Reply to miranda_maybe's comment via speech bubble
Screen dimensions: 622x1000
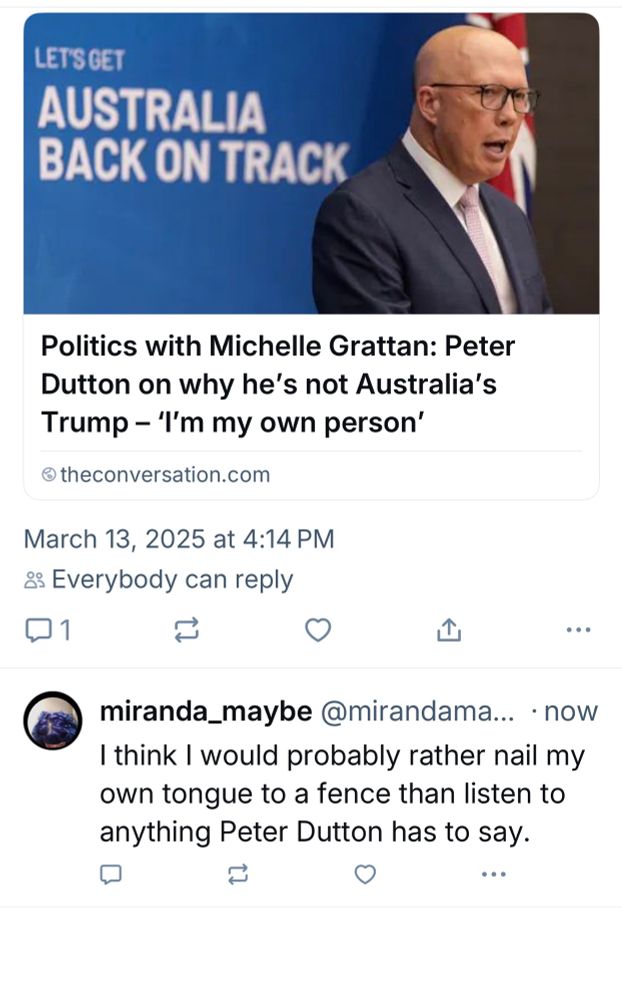click(111, 874)
